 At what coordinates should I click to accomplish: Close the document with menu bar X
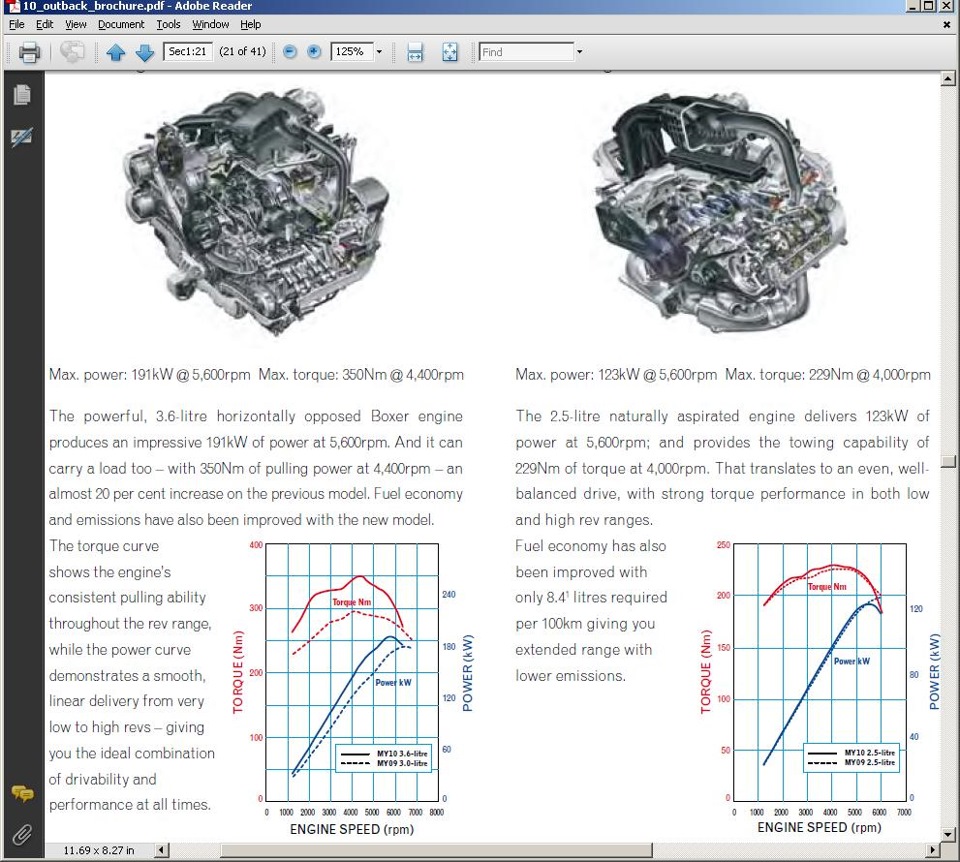pos(947,25)
